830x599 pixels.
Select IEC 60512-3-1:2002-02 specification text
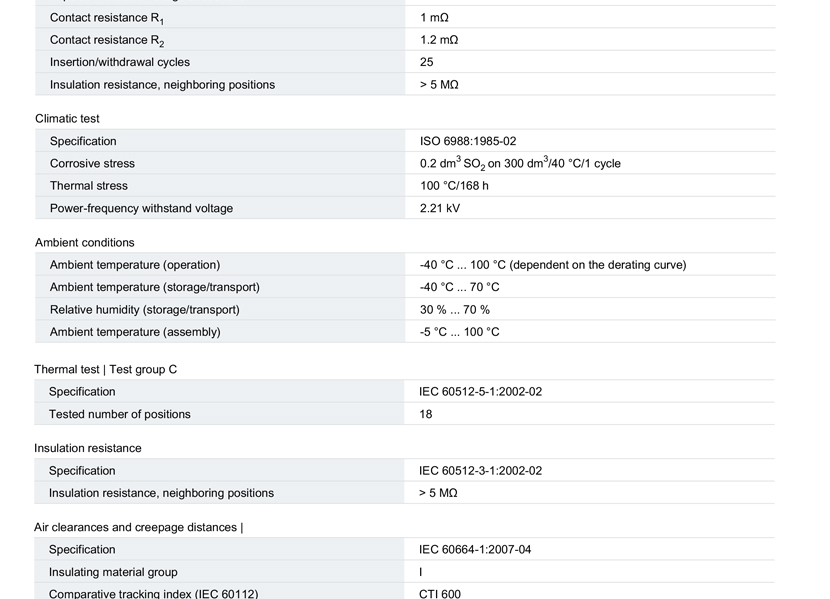pos(481,470)
